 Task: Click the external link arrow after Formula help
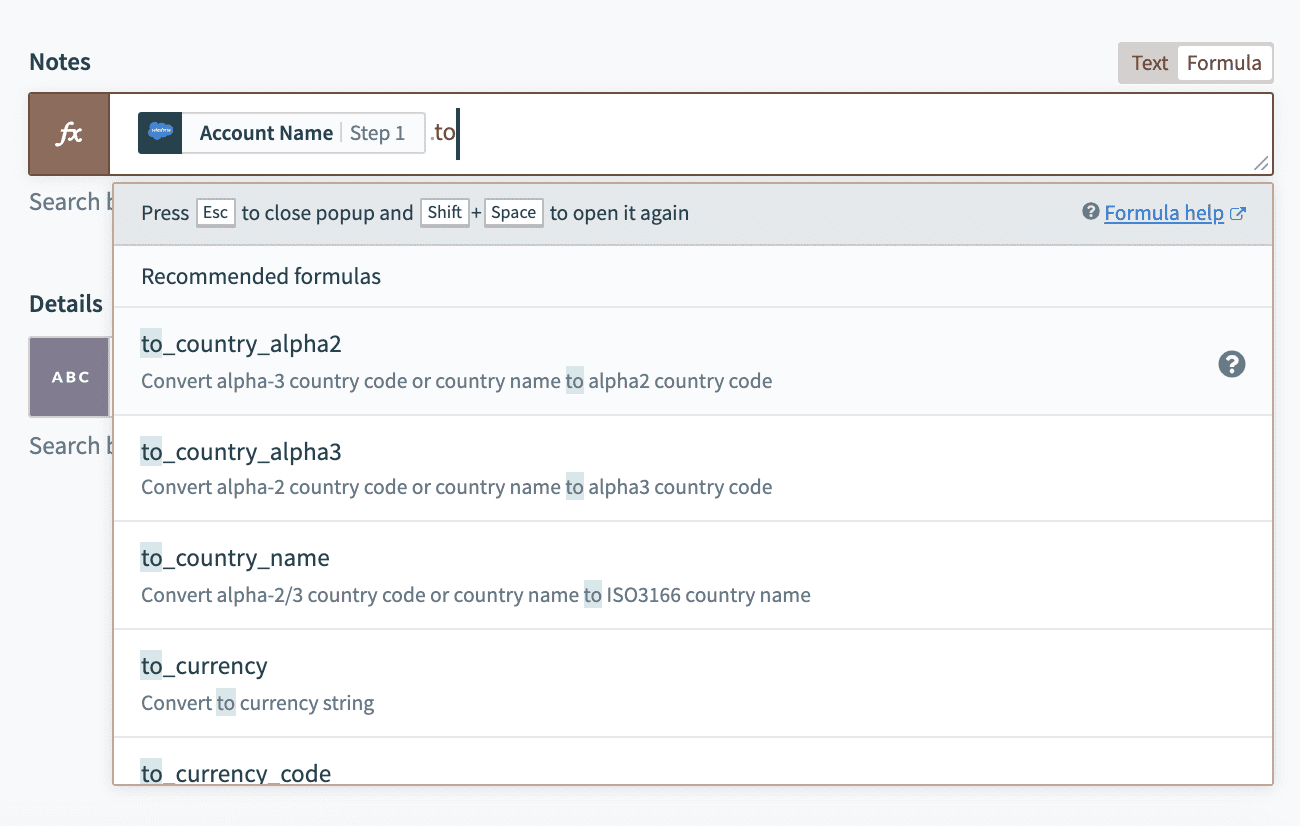[x=1236, y=211]
